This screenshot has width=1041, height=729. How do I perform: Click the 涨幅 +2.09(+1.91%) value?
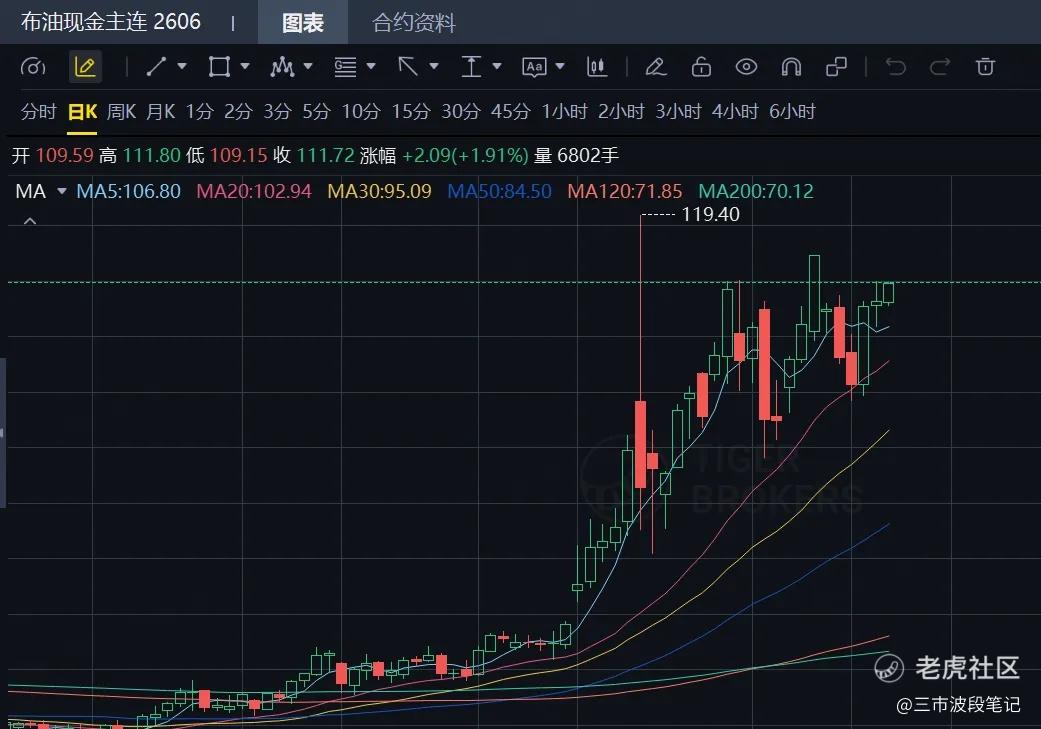444,155
